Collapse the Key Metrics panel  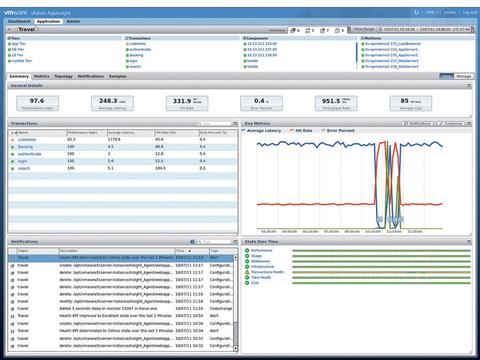click(469, 124)
